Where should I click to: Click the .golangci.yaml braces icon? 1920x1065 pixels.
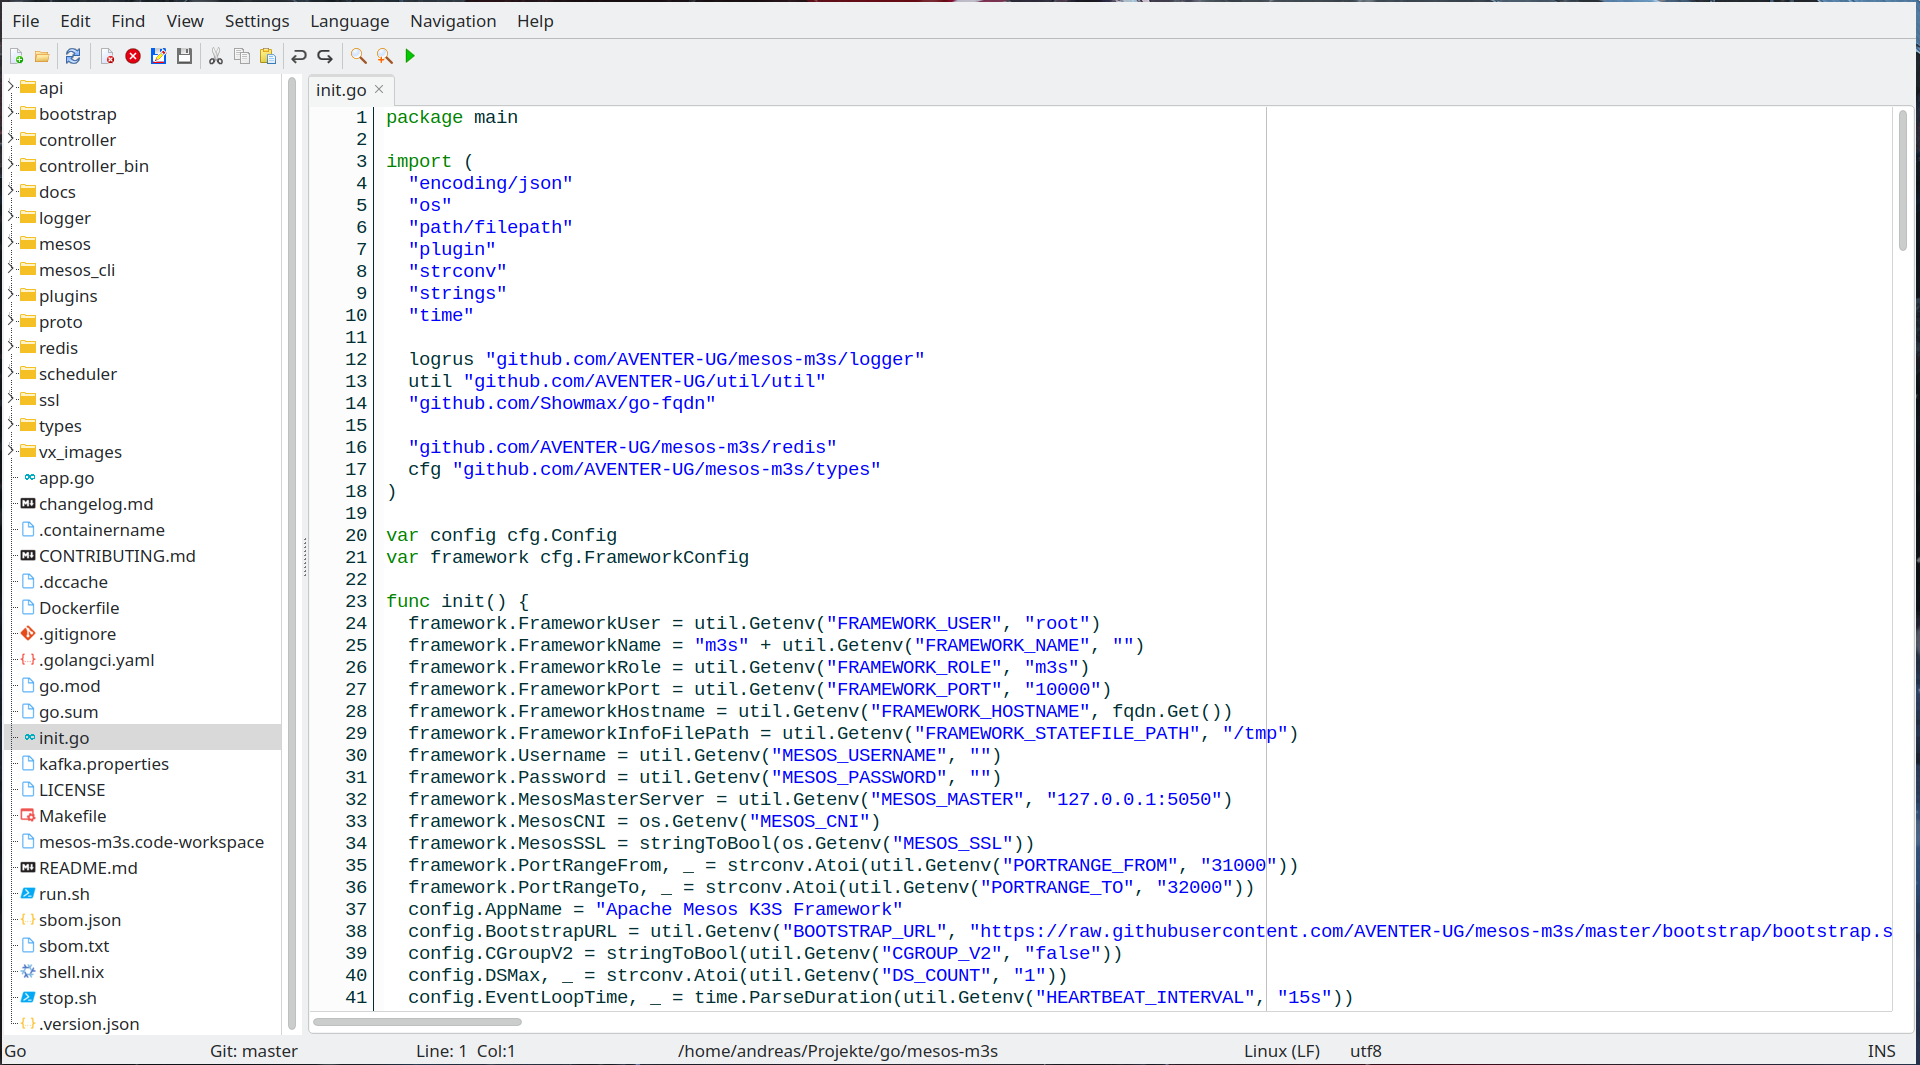point(28,660)
